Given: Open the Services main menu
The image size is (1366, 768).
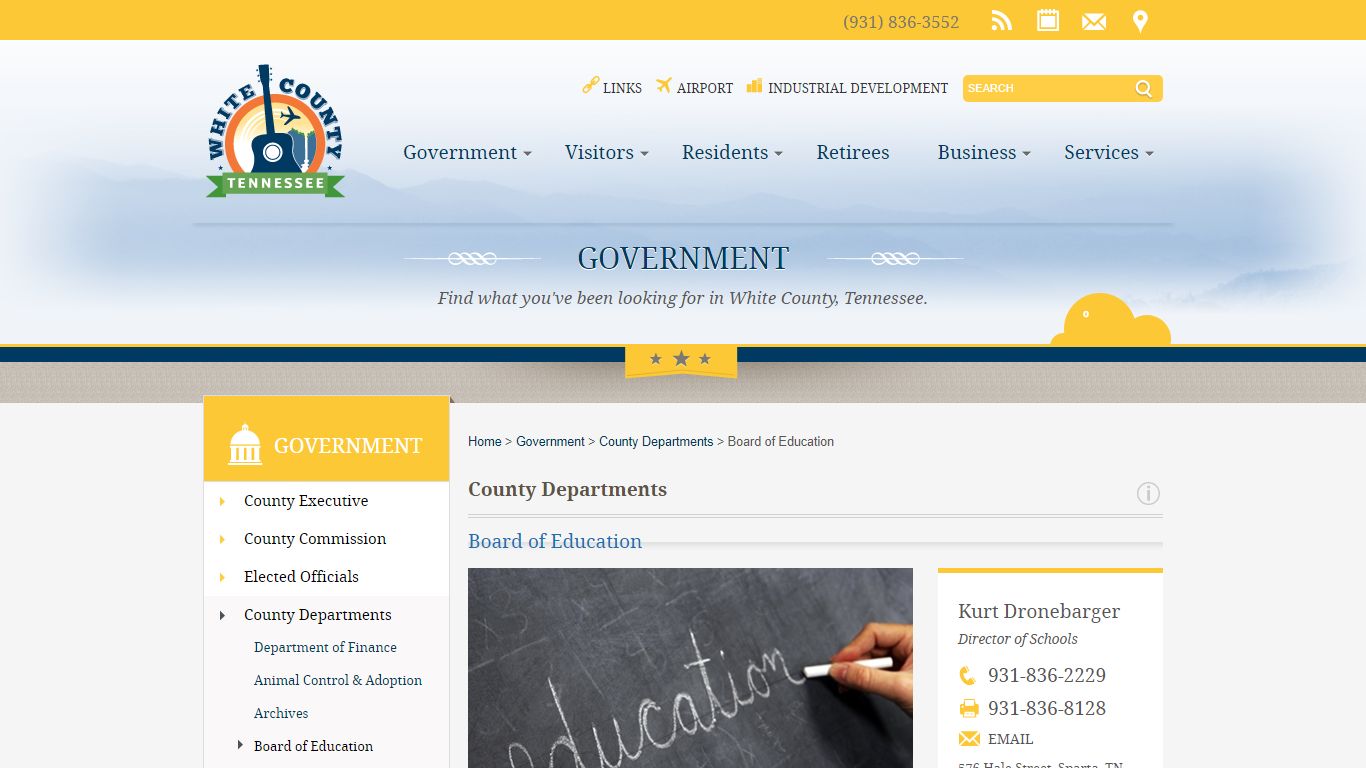Looking at the screenshot, I should [1101, 152].
